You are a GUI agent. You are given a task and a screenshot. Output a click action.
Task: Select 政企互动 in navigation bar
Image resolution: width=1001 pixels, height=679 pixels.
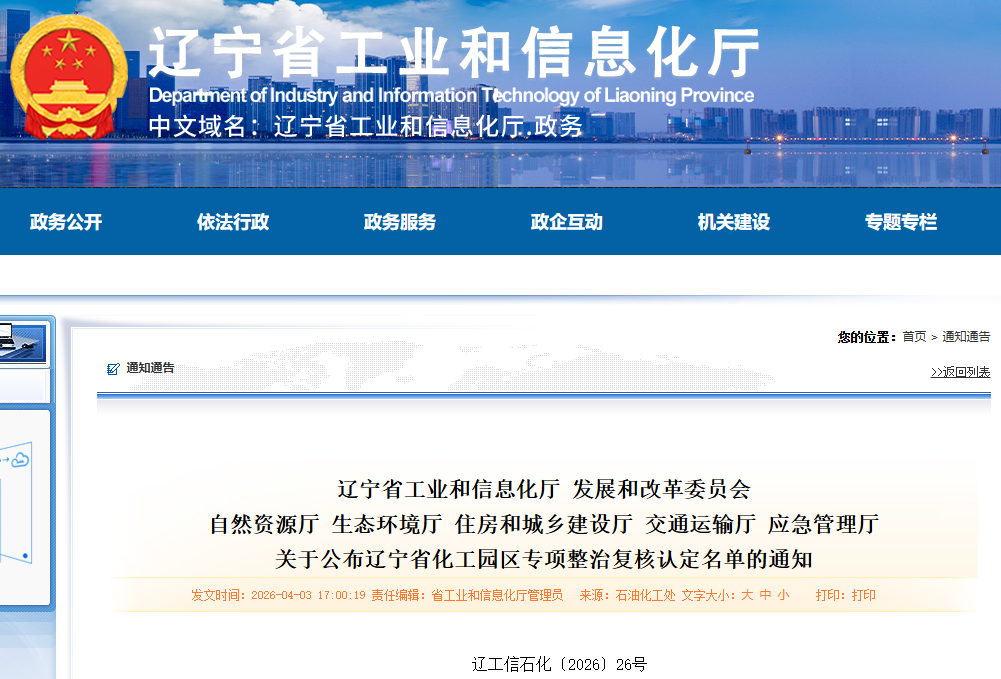(x=567, y=222)
